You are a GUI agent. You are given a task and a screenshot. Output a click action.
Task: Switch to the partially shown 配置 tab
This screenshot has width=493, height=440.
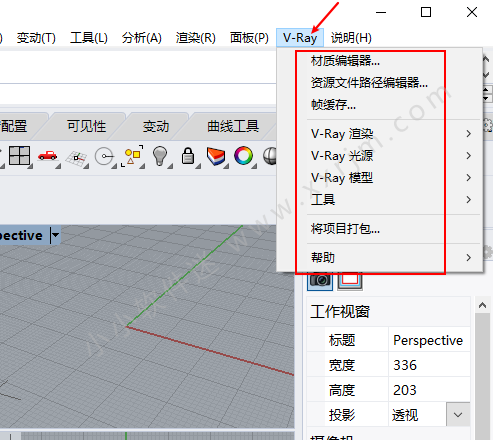13,126
